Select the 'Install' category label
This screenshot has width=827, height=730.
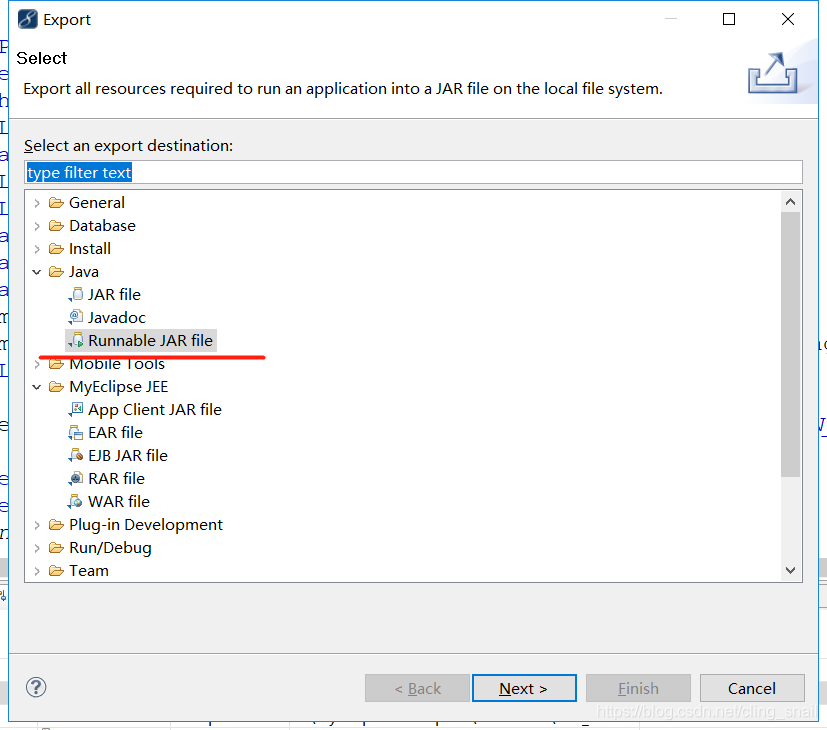pos(90,248)
